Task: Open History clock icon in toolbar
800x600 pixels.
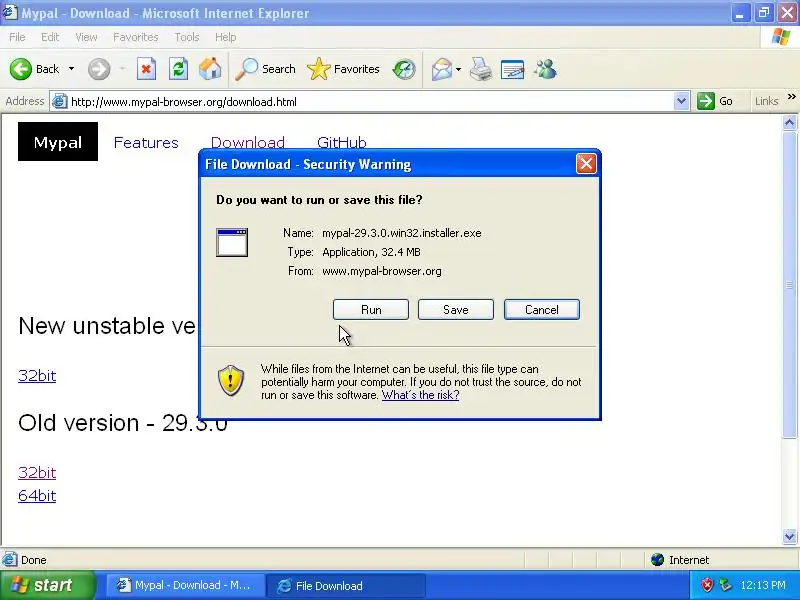Action: [404, 69]
